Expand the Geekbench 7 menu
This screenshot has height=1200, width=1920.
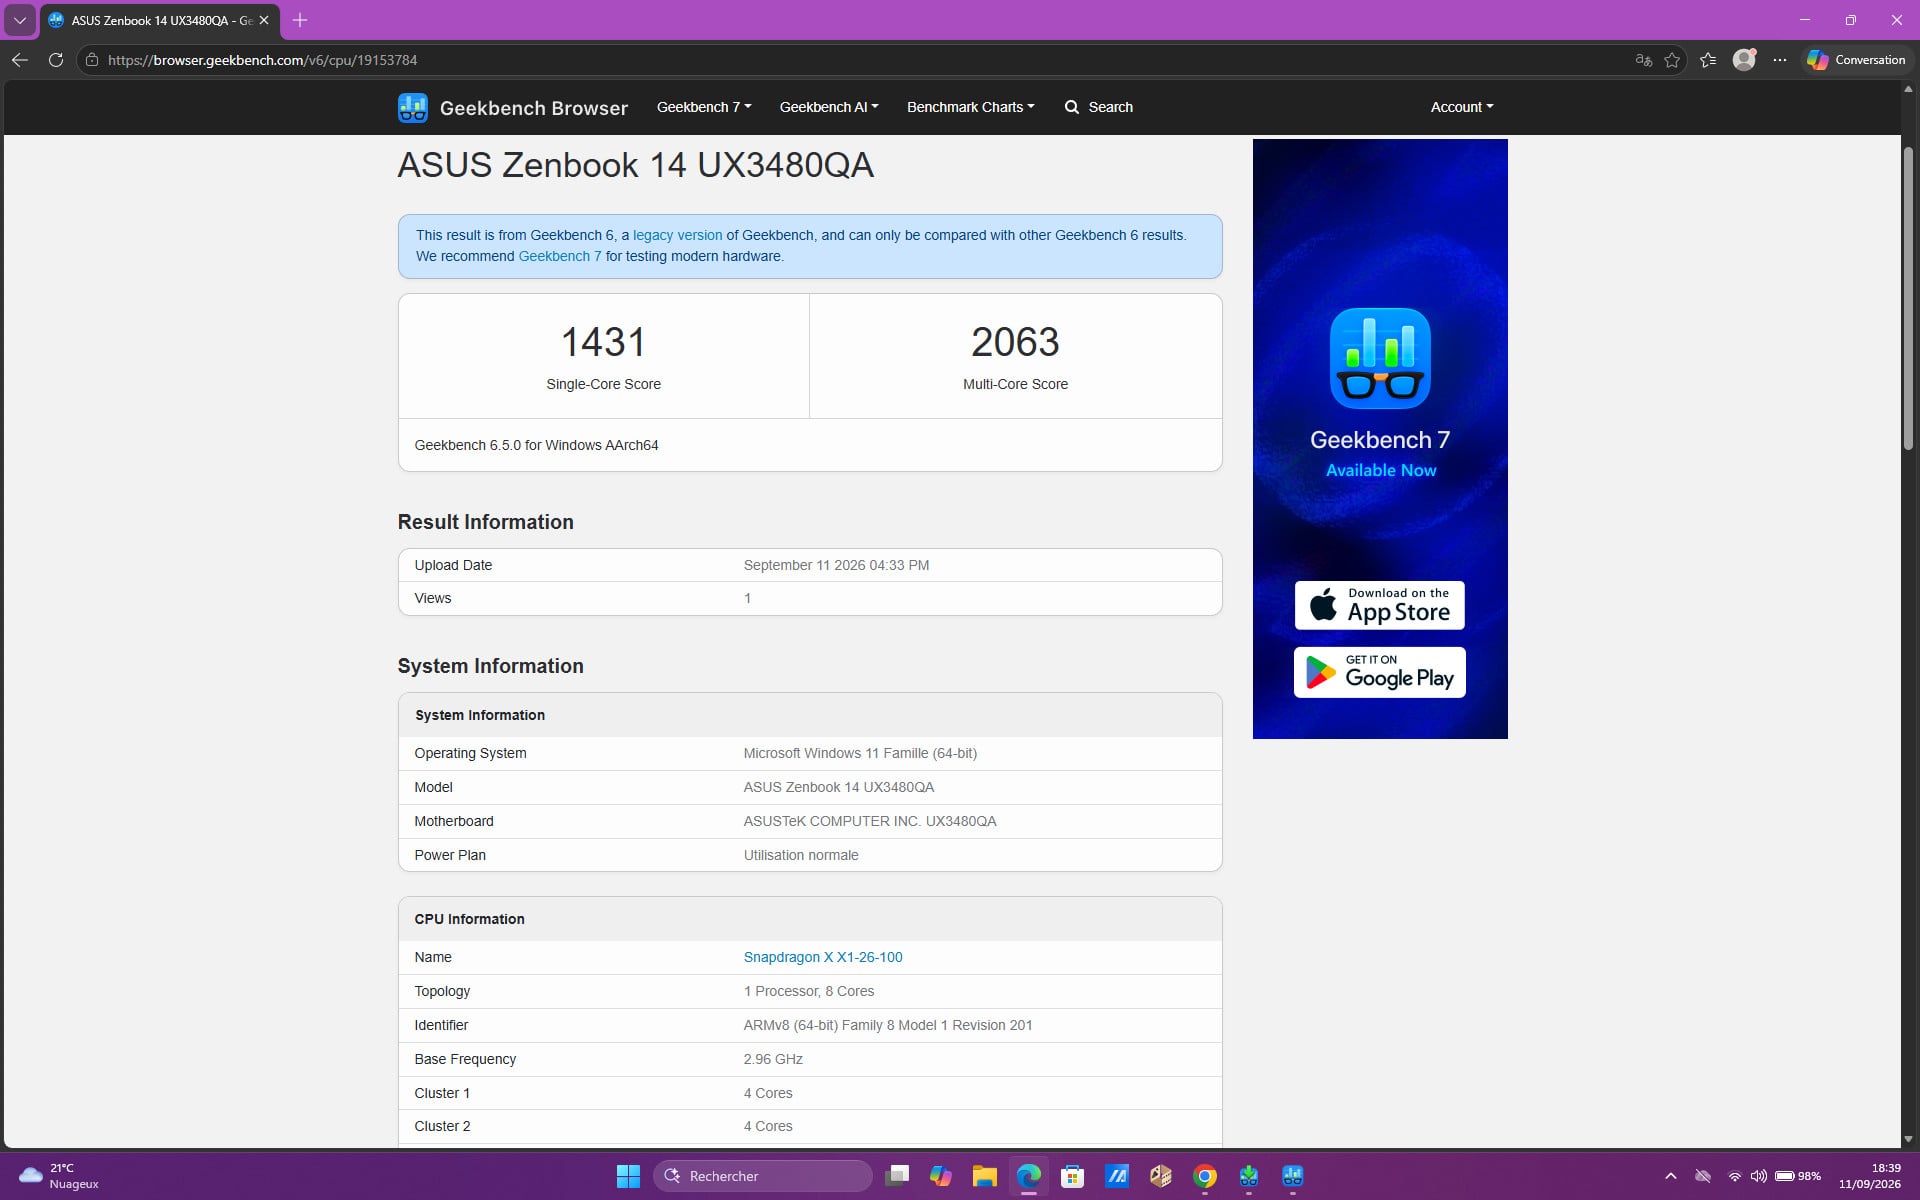point(704,107)
